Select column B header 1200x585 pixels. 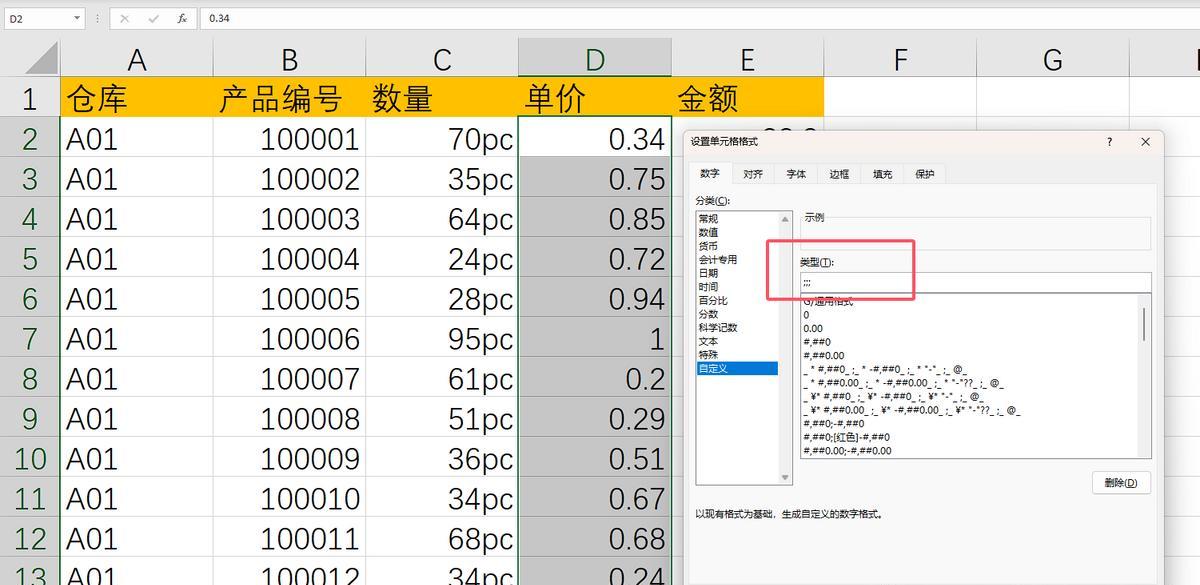coord(289,59)
